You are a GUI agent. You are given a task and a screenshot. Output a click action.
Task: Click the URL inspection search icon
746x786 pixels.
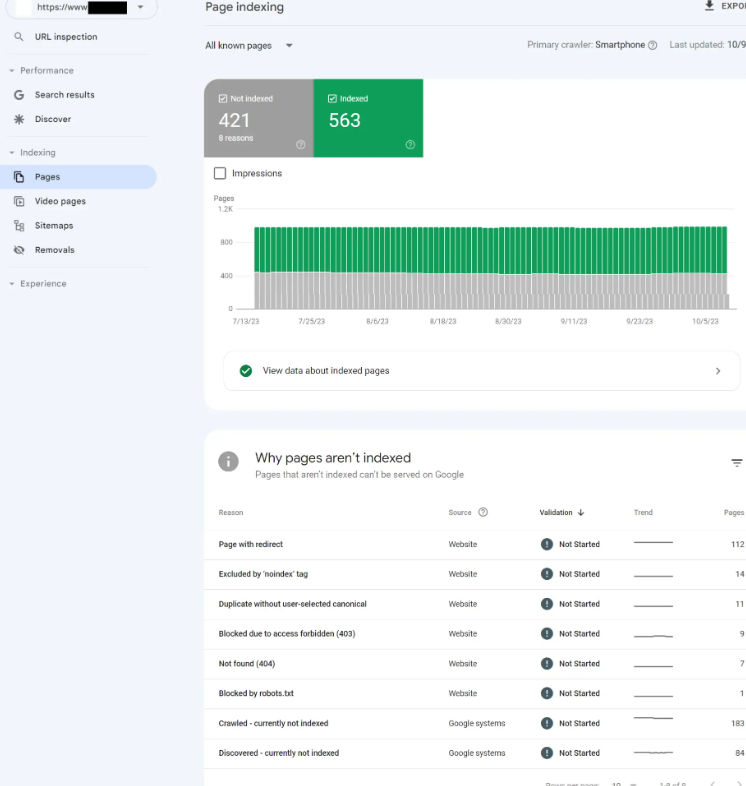click(19, 37)
